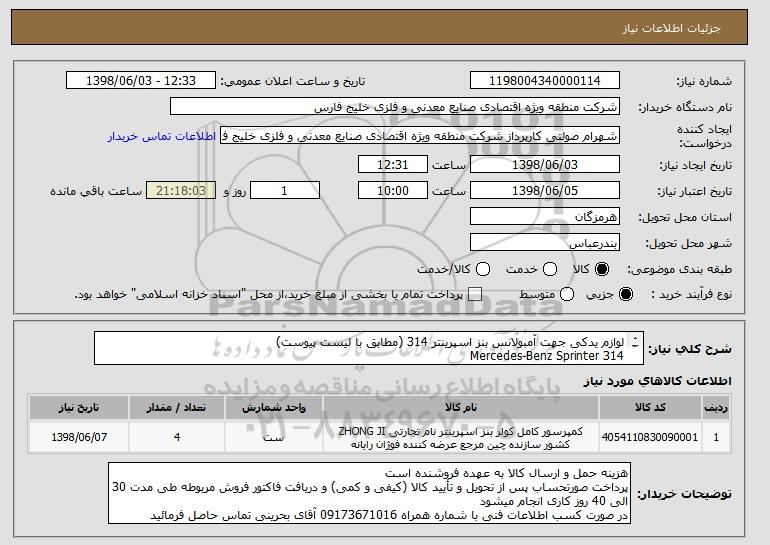Click the validity date field 1398/06/05
770x545 pixels.
coord(545,191)
